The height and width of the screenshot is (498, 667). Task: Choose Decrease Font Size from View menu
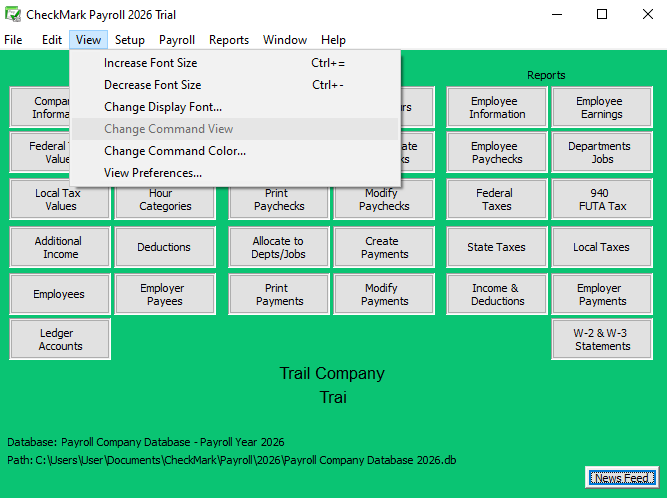(235, 85)
